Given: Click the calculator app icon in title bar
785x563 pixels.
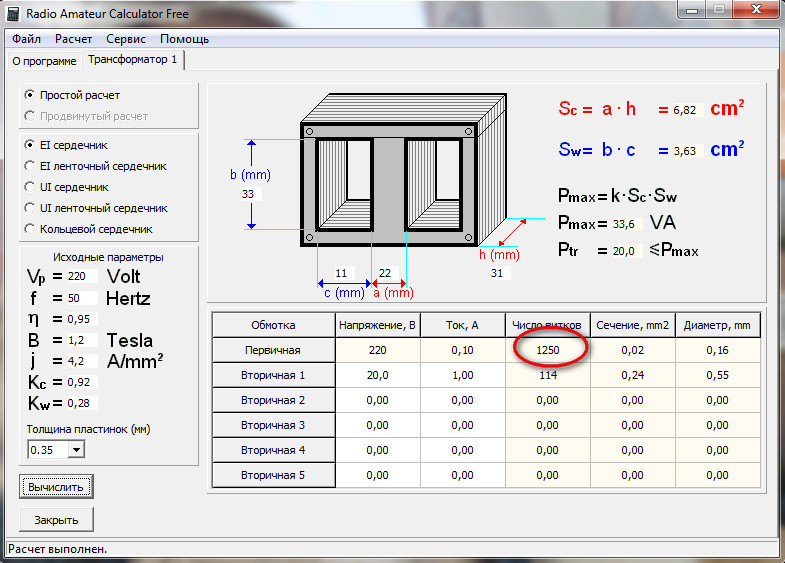Looking at the screenshot, I should tap(14, 13).
